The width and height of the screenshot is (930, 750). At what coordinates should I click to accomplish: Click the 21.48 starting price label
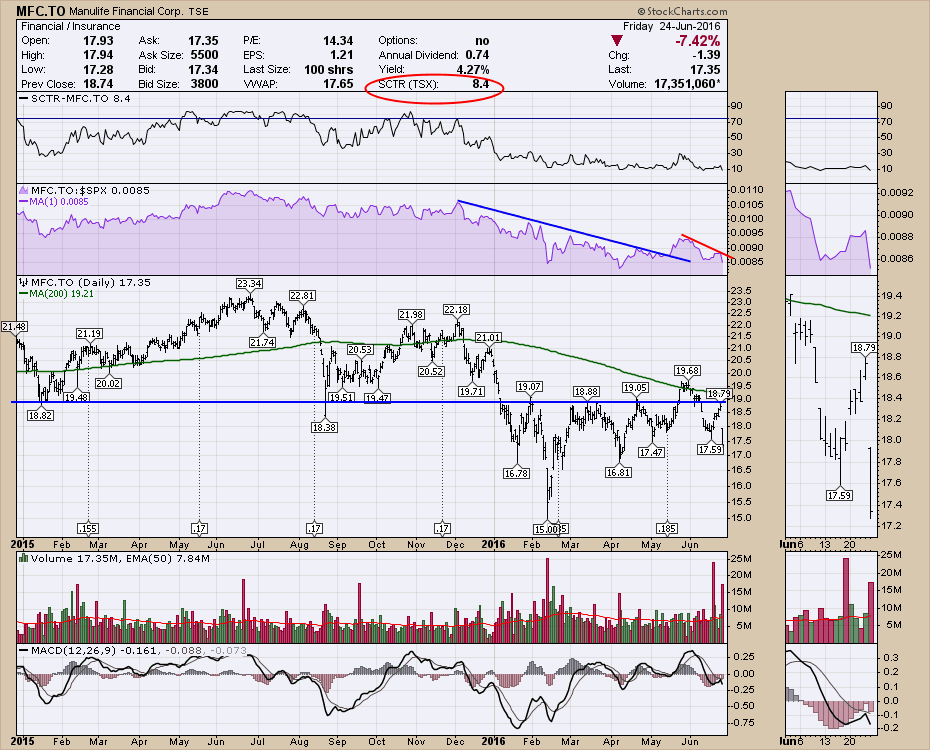point(14,327)
